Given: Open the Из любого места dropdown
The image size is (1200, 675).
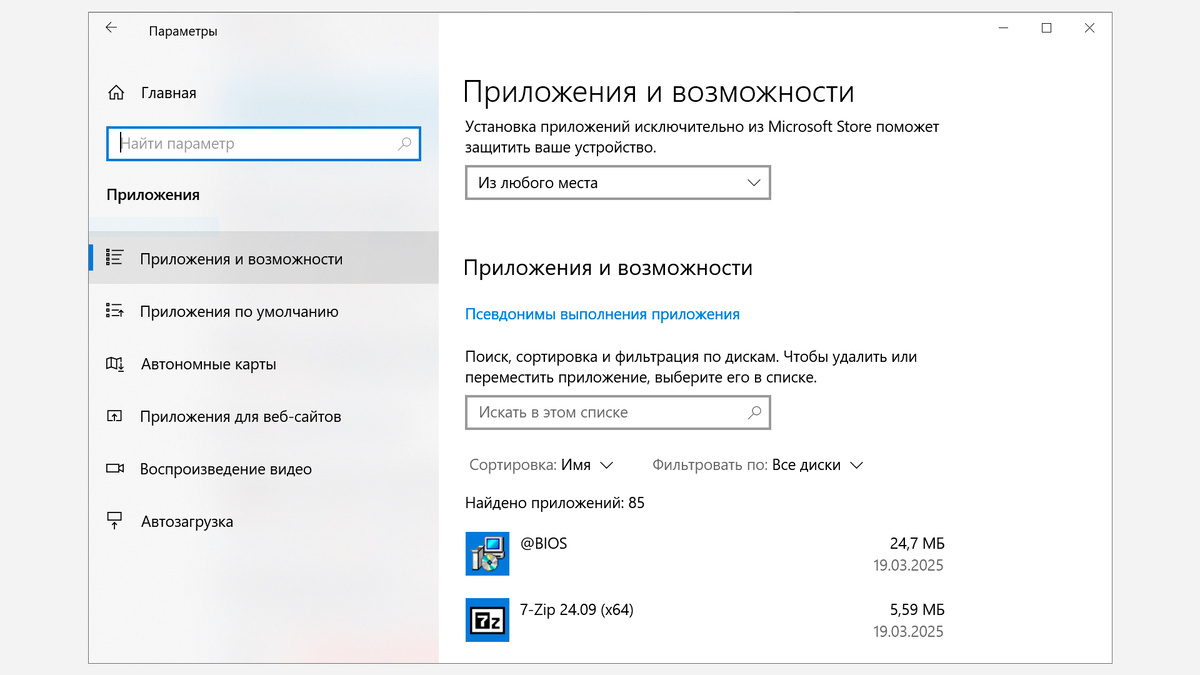Looking at the screenshot, I should coord(618,183).
